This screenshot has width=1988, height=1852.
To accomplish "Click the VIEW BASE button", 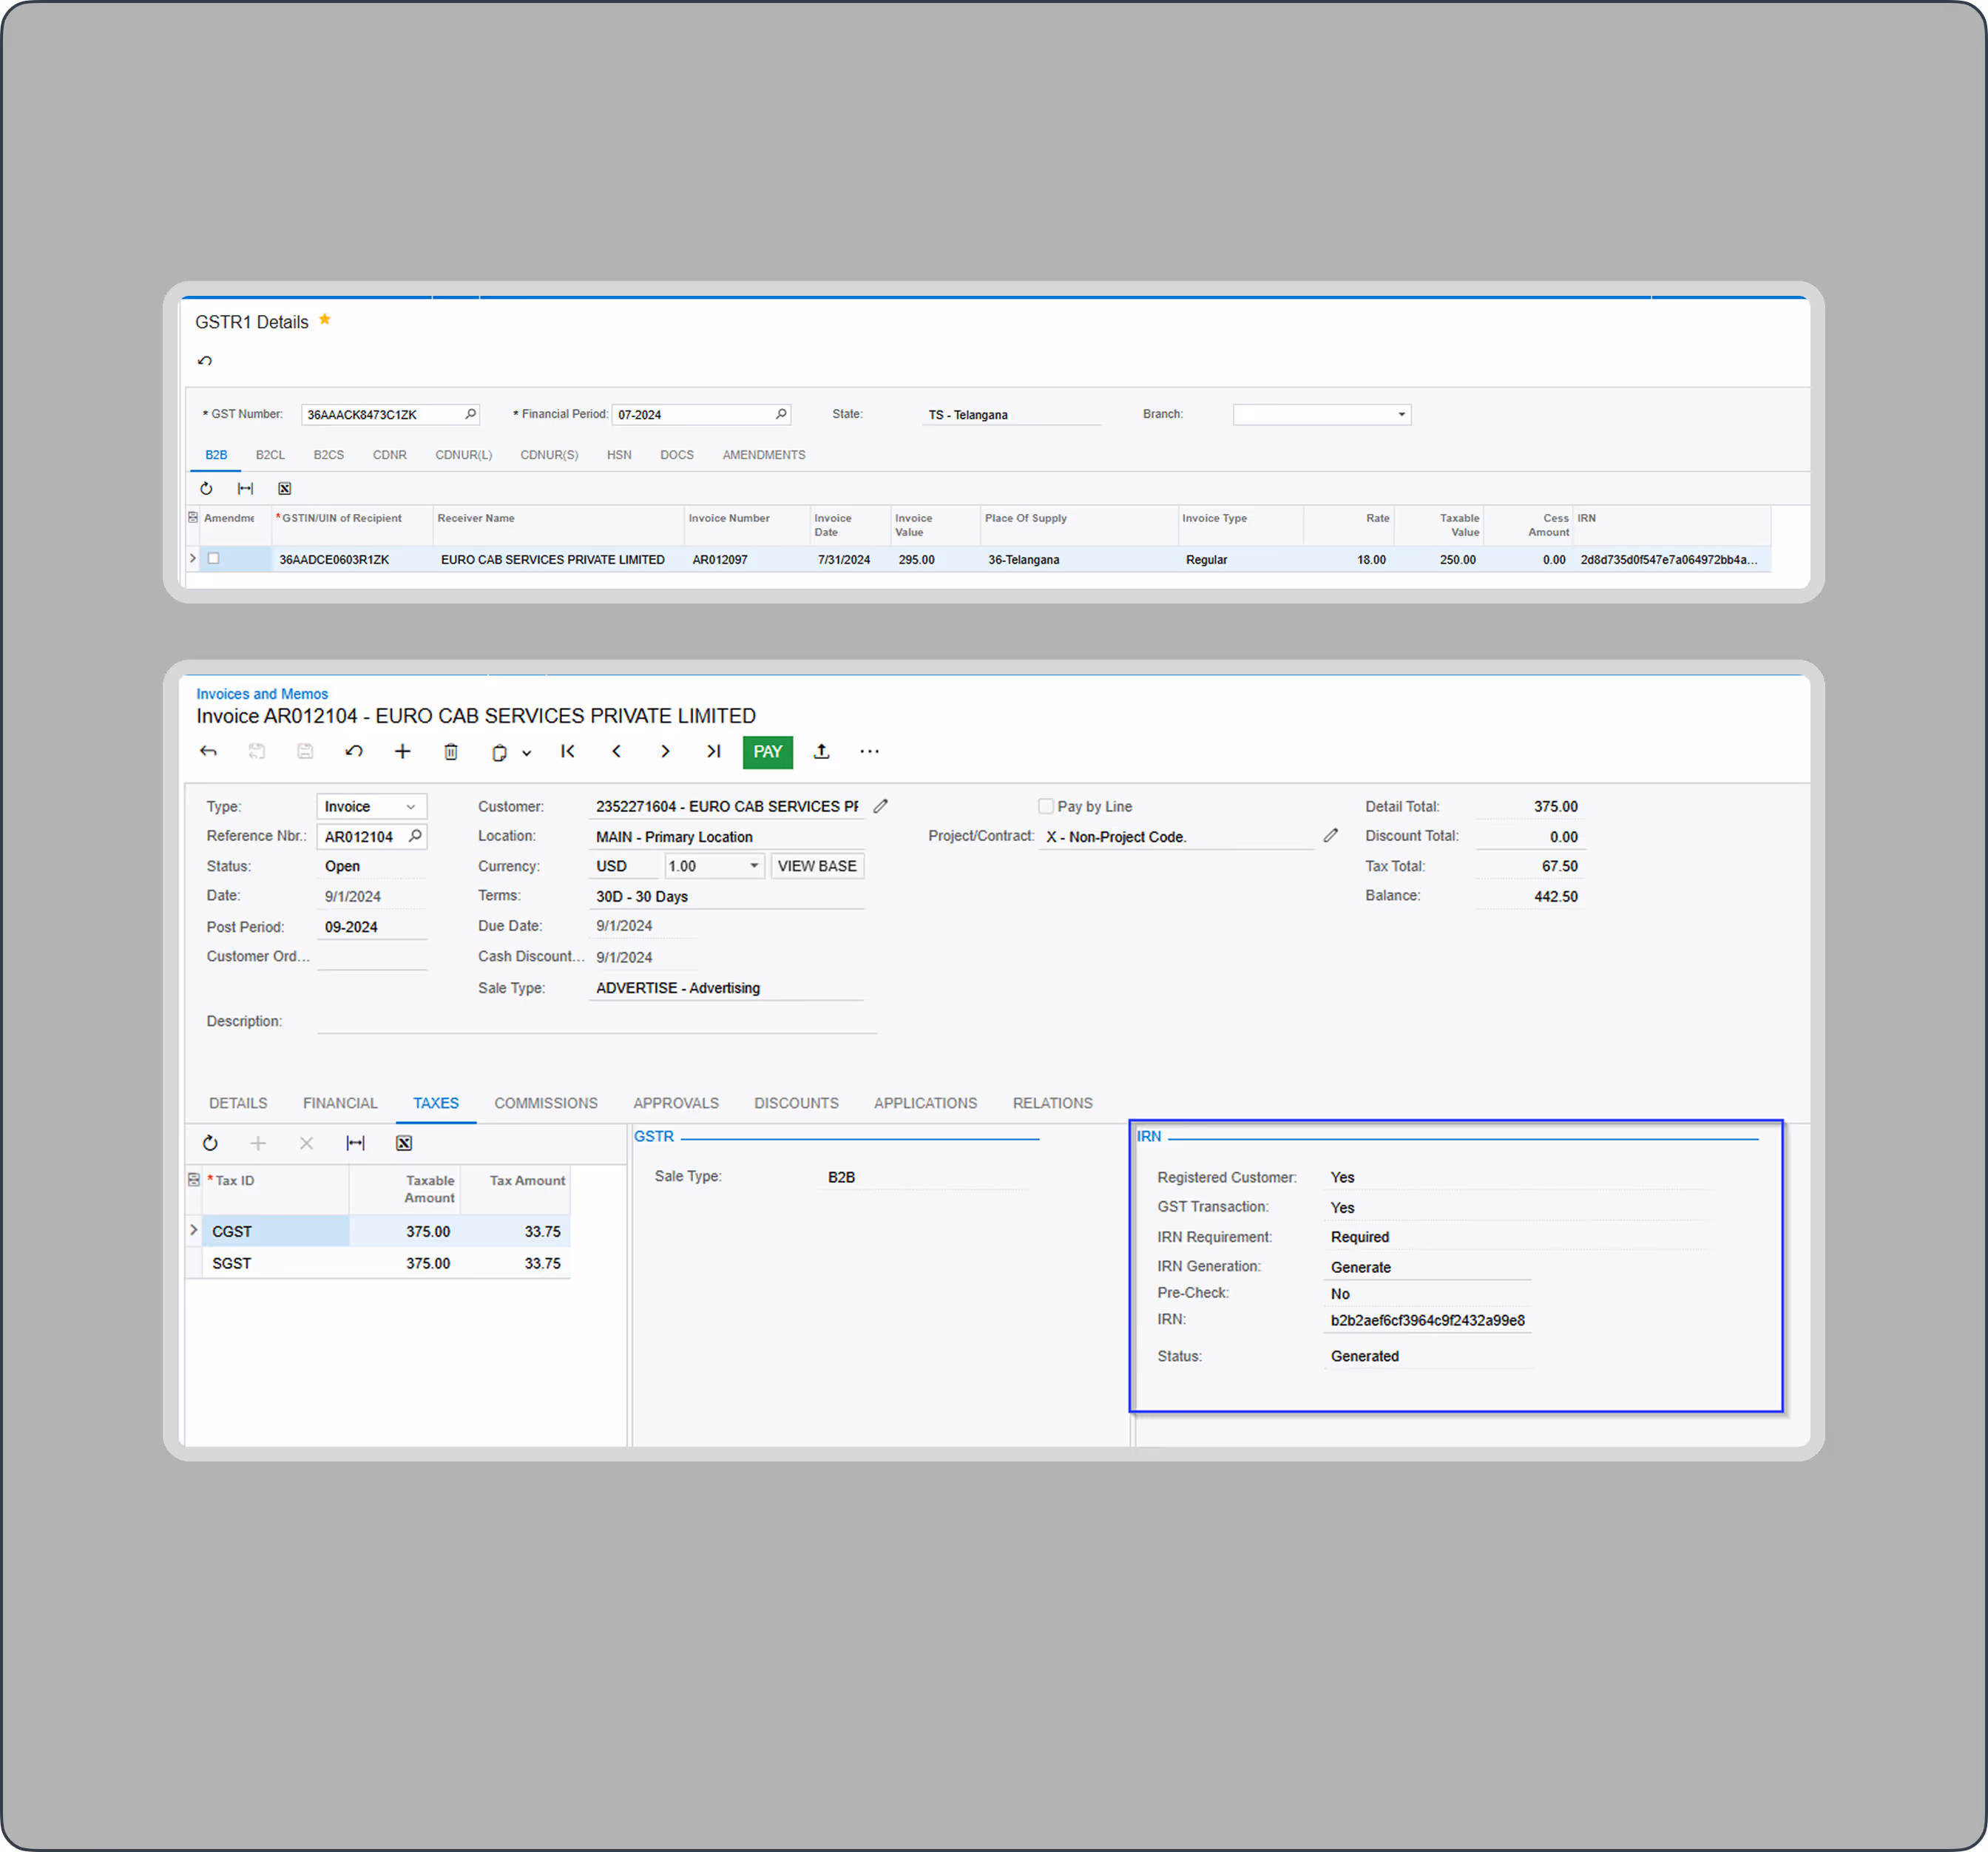I will [817, 866].
